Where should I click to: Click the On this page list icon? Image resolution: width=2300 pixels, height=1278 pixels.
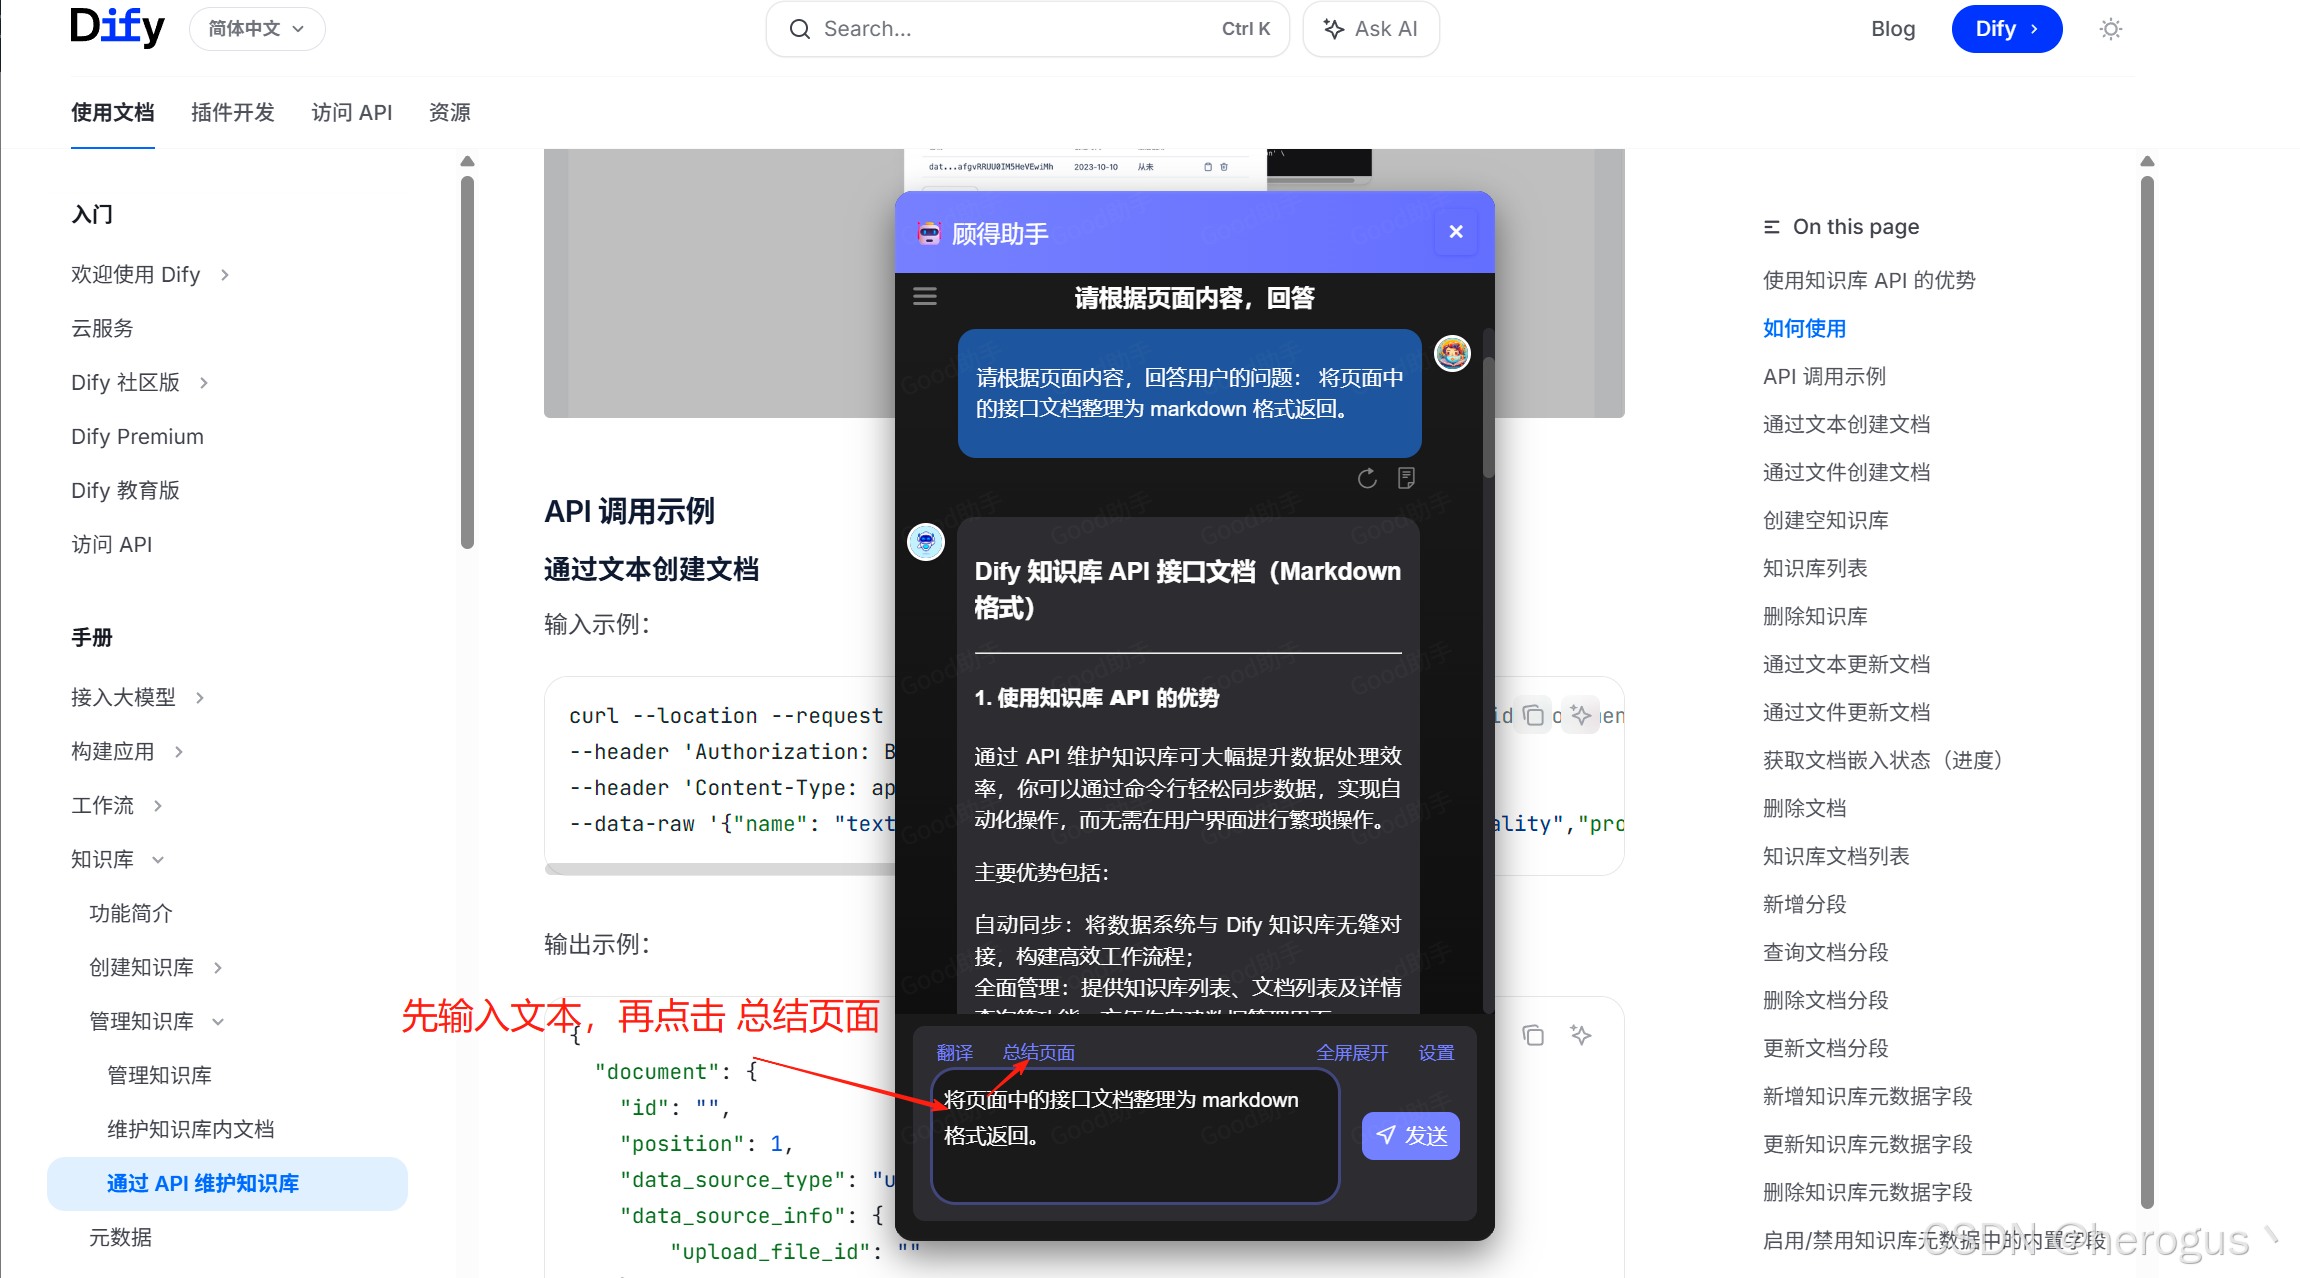point(1771,227)
